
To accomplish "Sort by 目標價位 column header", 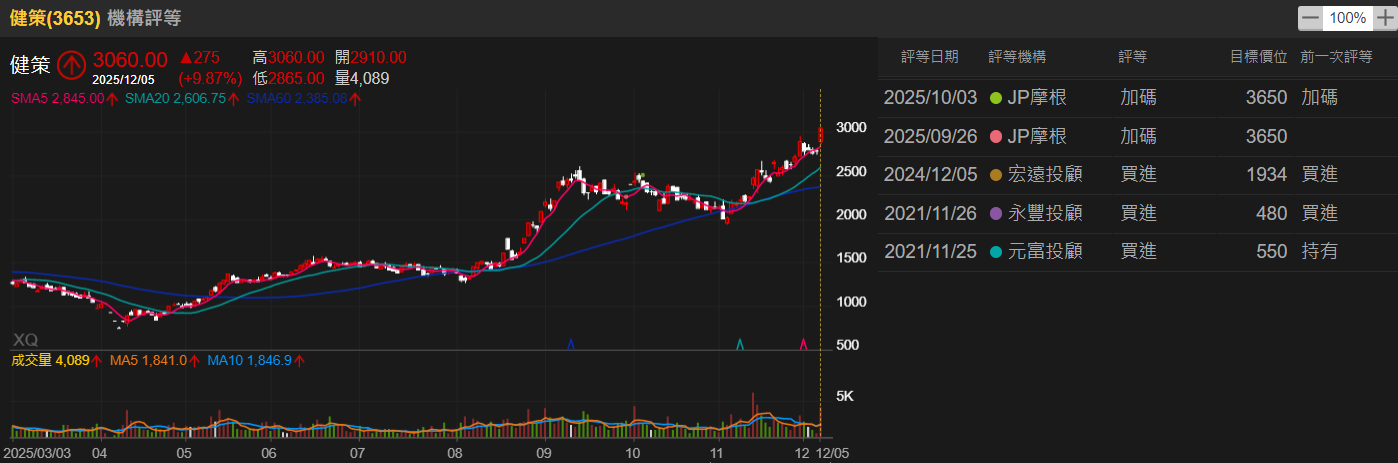I will (x=1258, y=57).
